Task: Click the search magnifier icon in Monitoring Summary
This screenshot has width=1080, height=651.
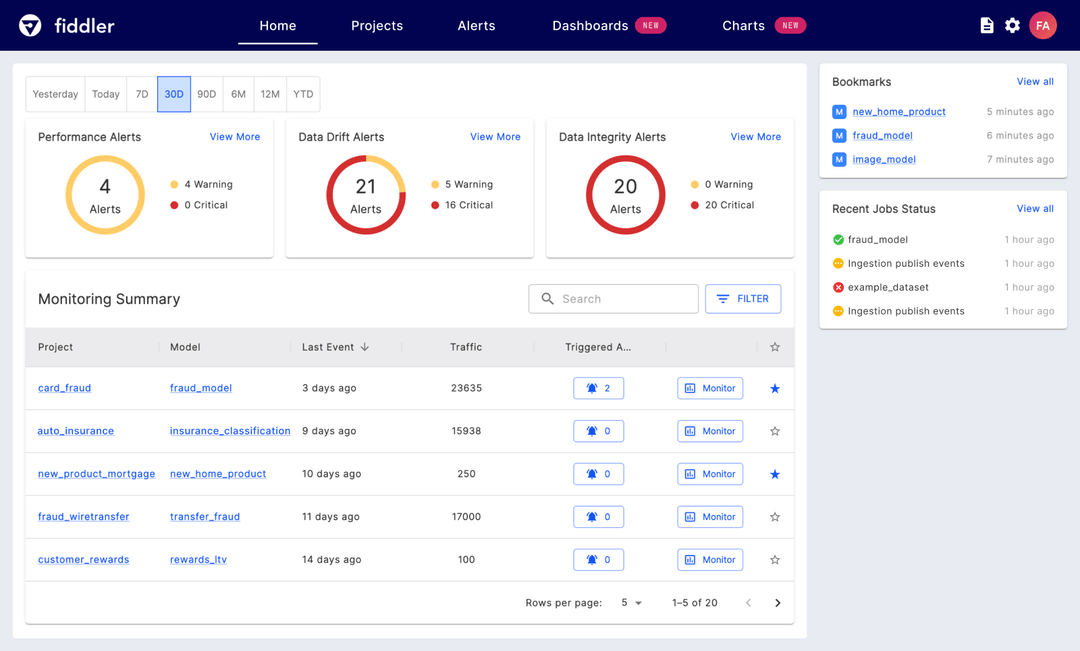Action: click(x=547, y=298)
